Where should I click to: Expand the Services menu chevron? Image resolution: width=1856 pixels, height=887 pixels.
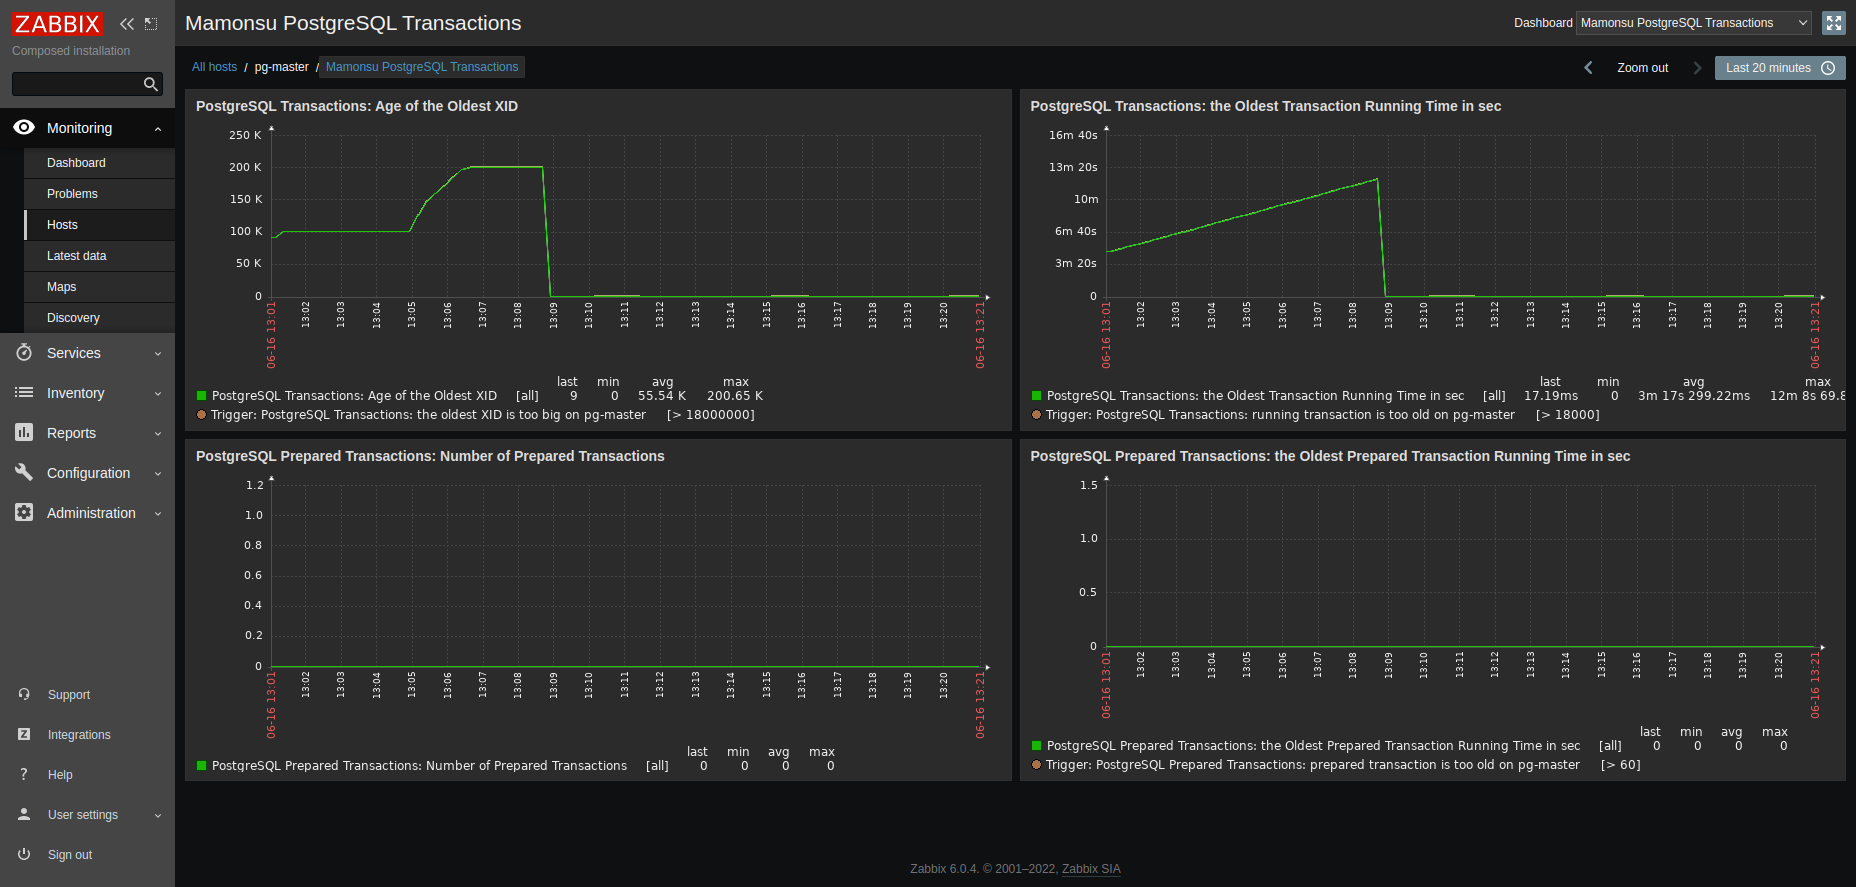tap(158, 354)
